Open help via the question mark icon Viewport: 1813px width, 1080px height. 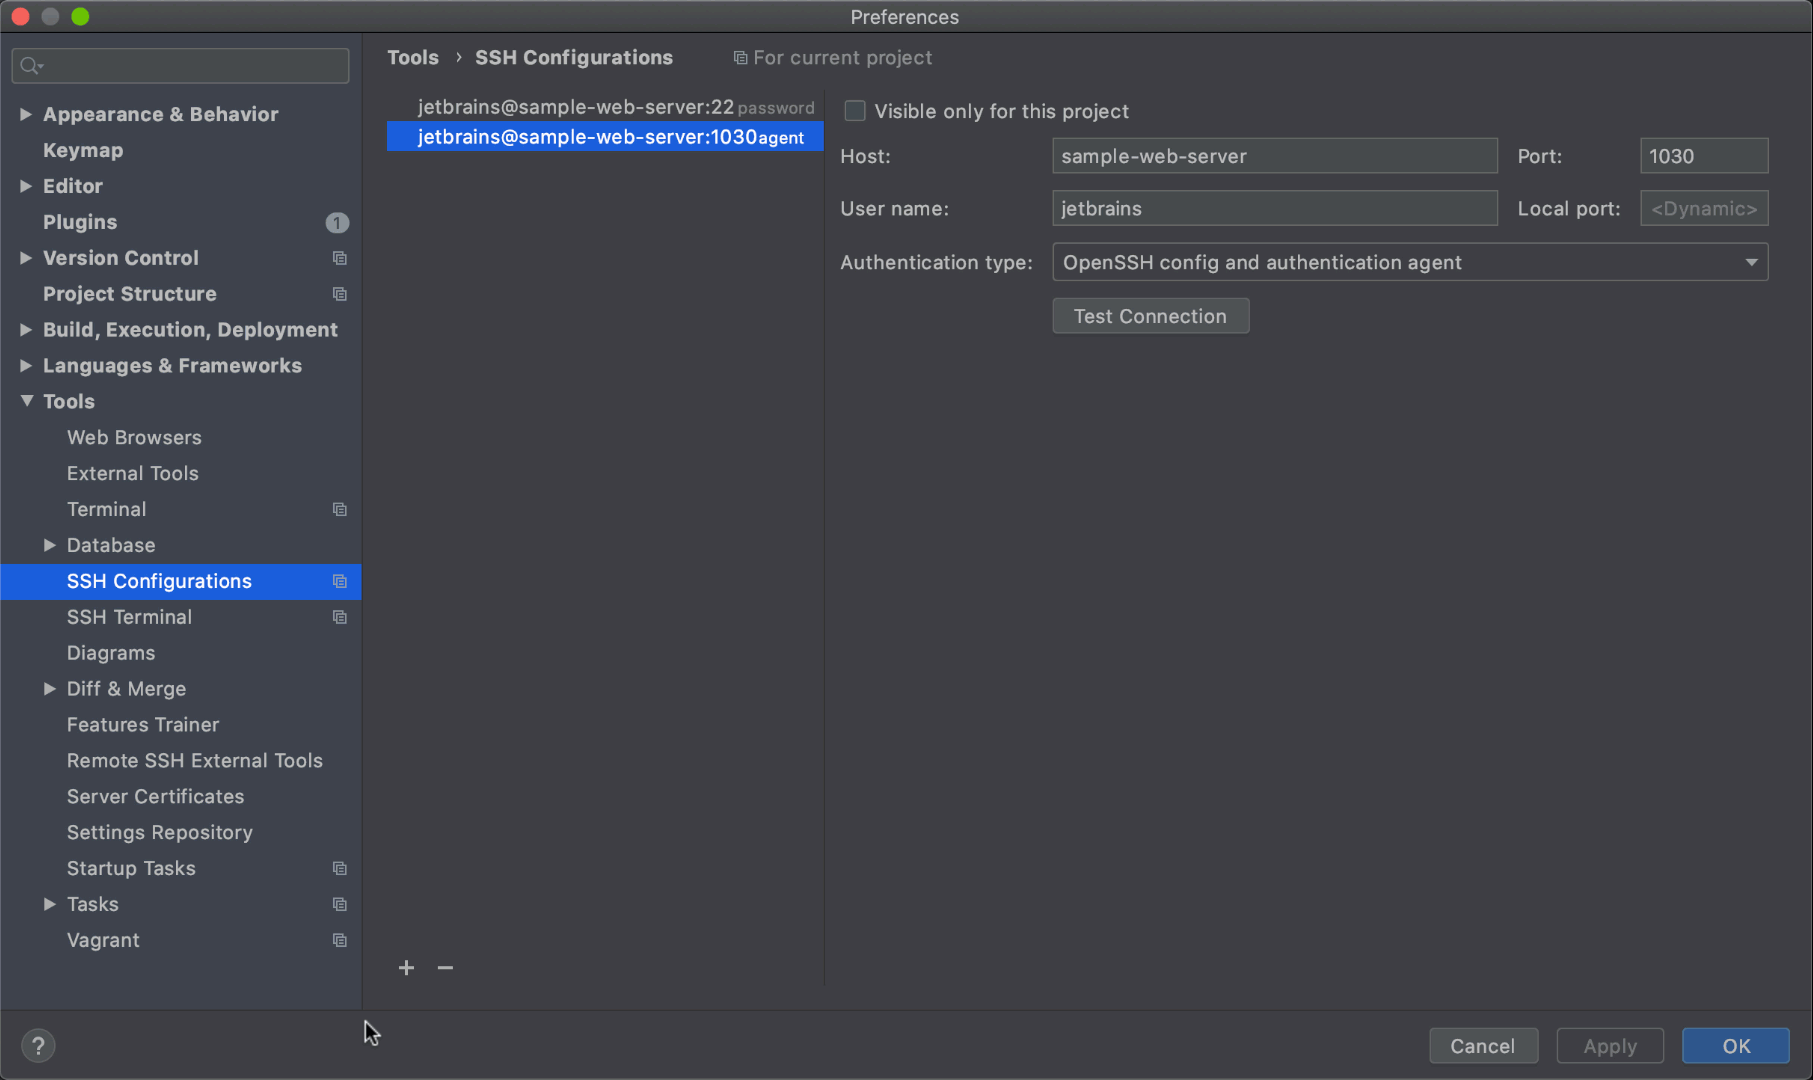[38, 1045]
